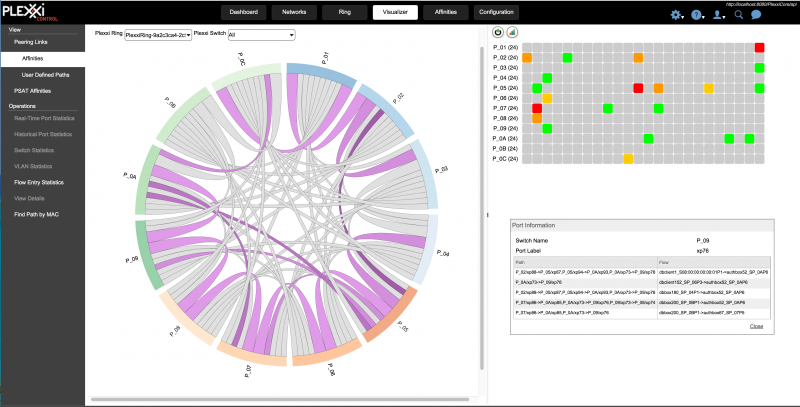This screenshot has width=800, height=407.
Task: Expand the Plexxi Switch dropdown
Action: (261, 35)
